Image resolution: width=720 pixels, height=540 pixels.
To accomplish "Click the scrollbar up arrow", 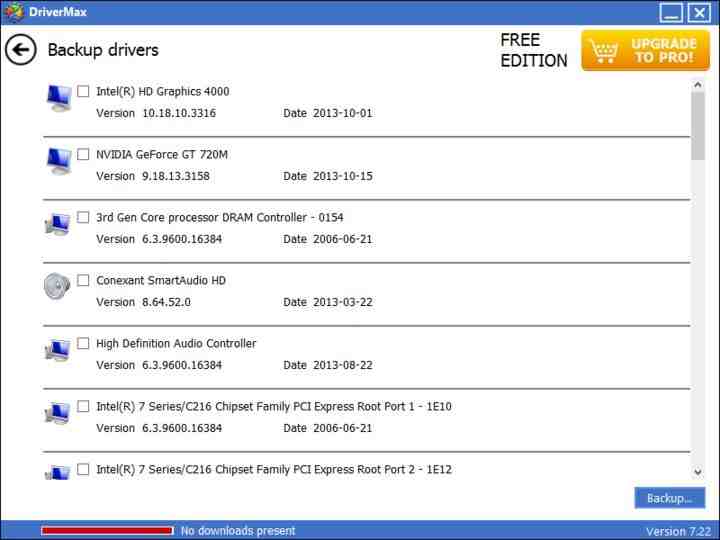I will point(698,85).
